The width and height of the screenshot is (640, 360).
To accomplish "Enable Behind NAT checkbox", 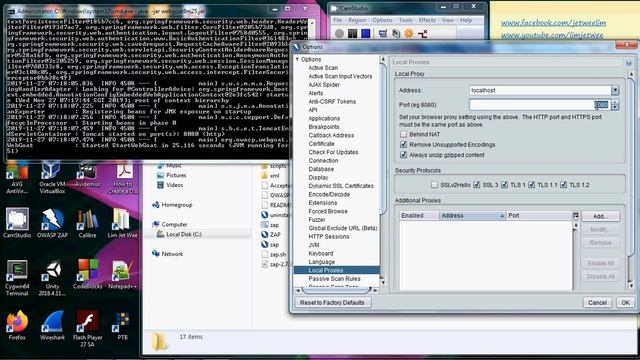I will 404,134.
